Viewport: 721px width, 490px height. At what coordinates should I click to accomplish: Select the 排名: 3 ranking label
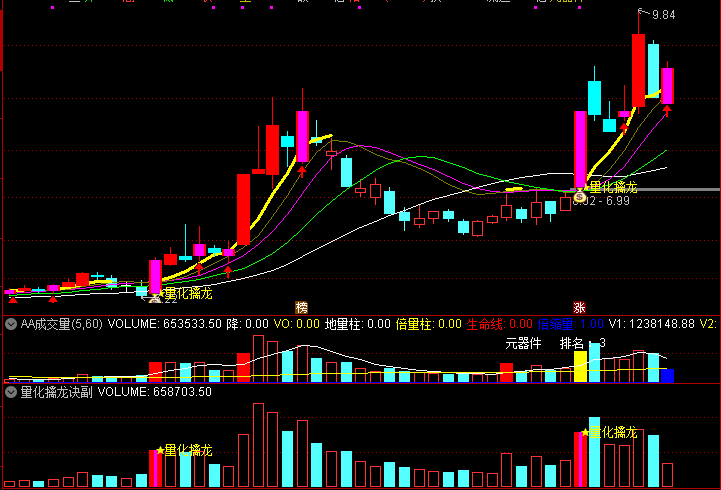click(x=583, y=343)
